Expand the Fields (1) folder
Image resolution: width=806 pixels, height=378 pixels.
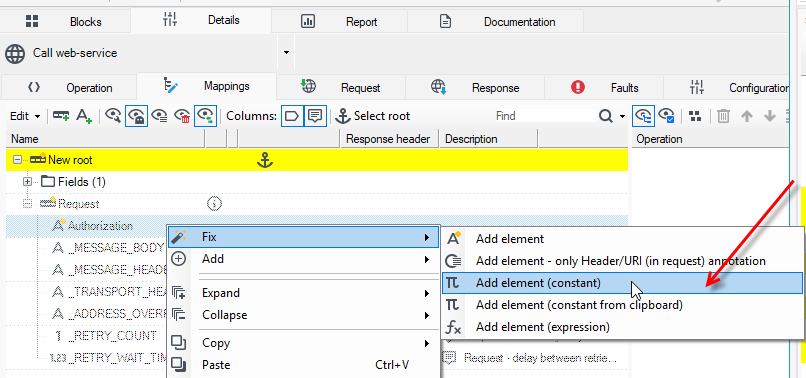(28, 182)
